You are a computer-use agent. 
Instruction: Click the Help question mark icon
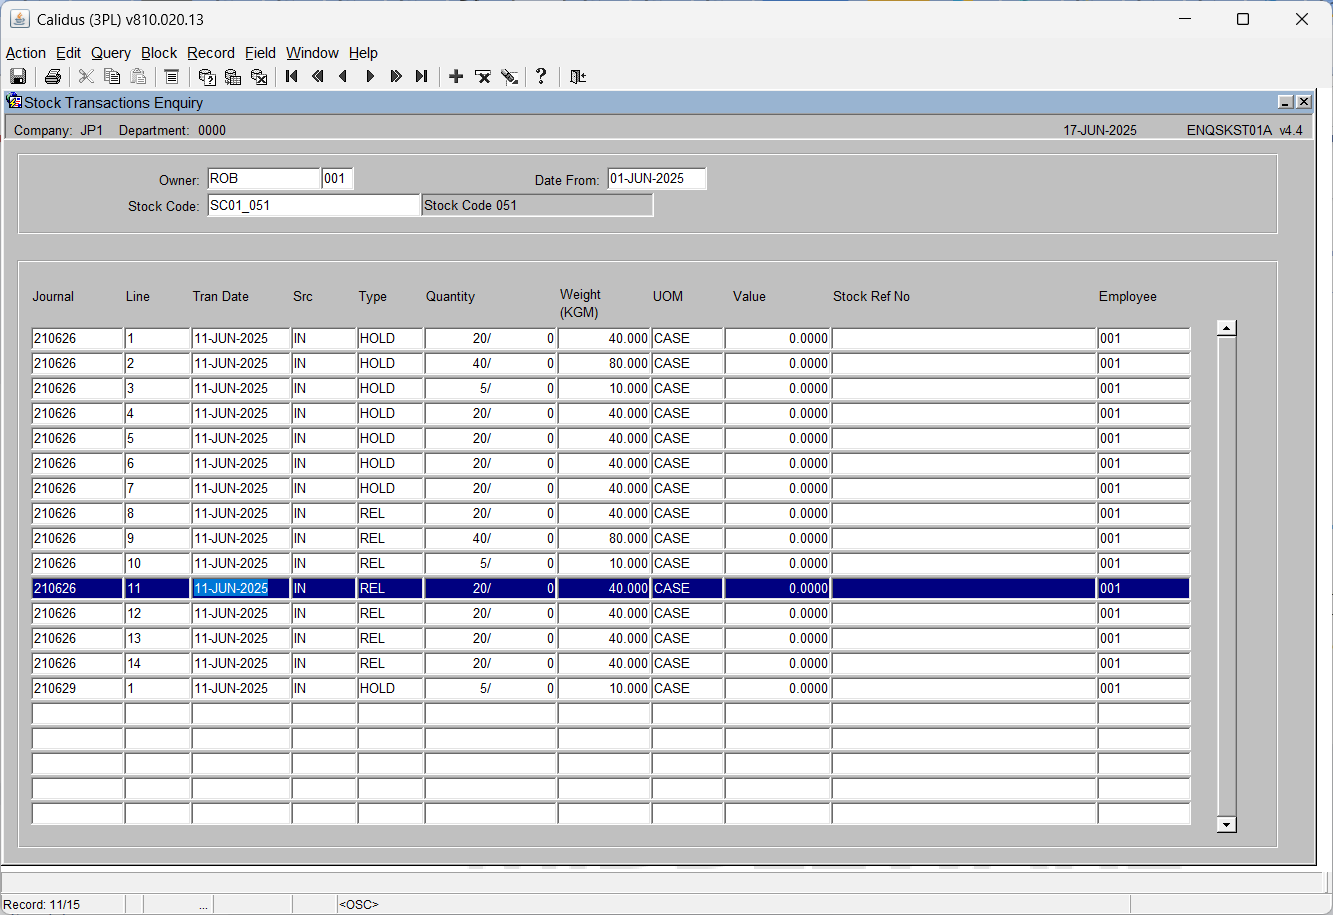point(541,77)
